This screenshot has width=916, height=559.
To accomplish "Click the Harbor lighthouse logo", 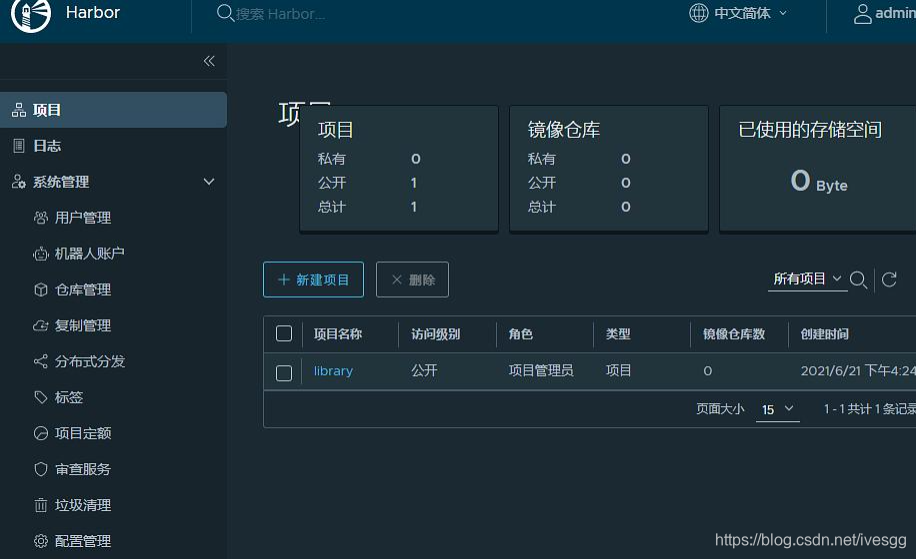I will [31, 14].
